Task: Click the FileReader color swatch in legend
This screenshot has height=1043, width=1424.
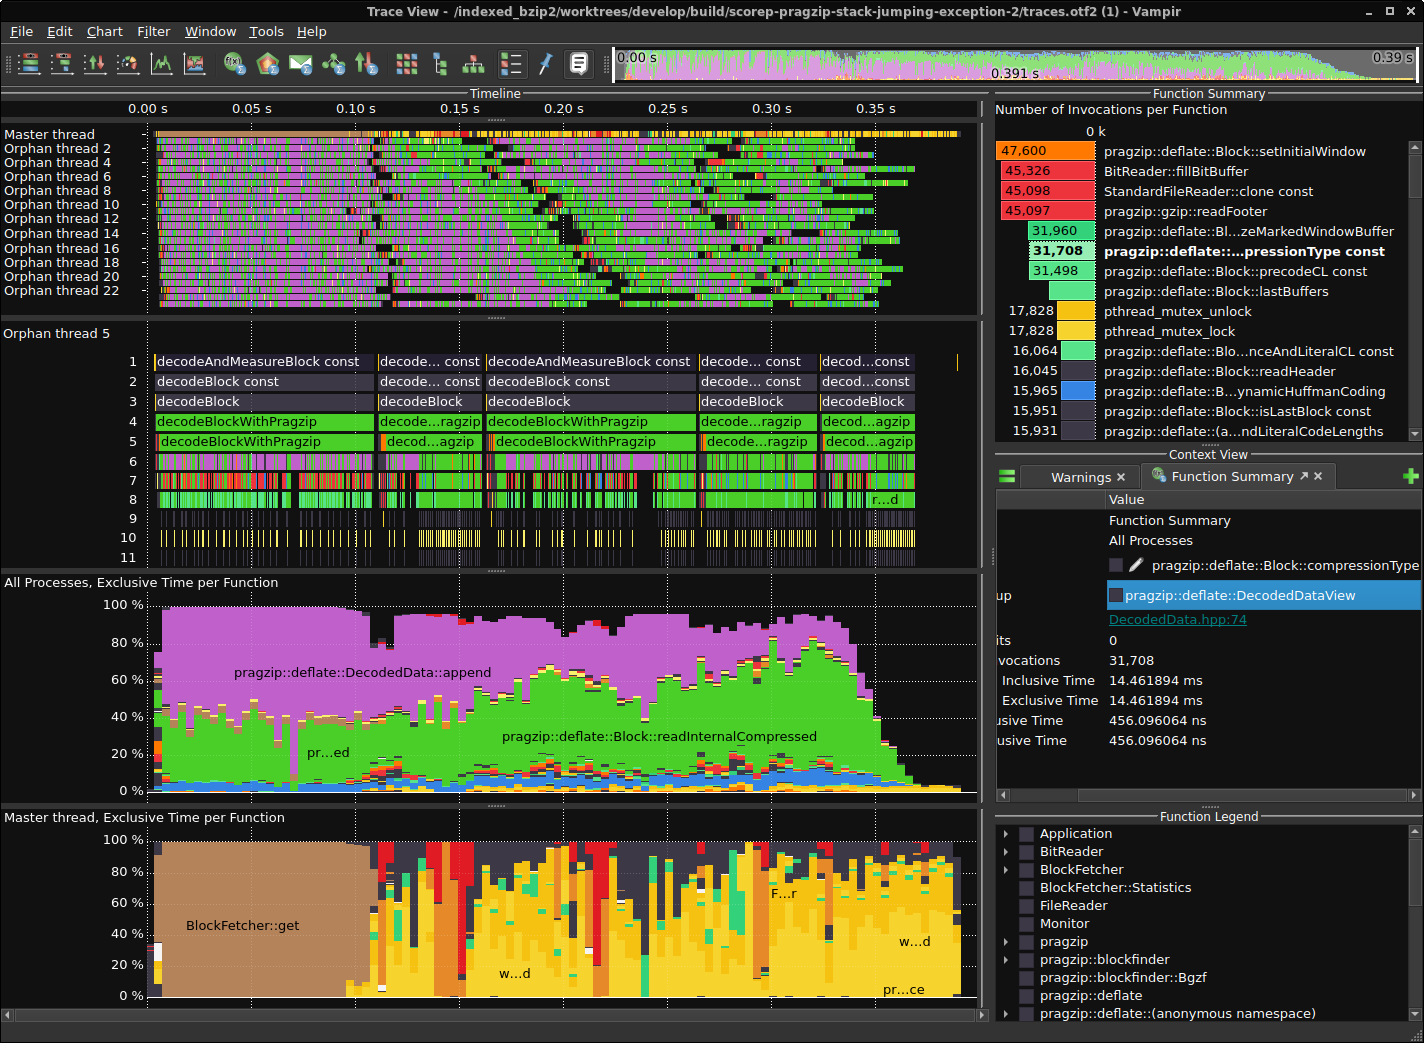Action: pyautogui.click(x=1026, y=906)
